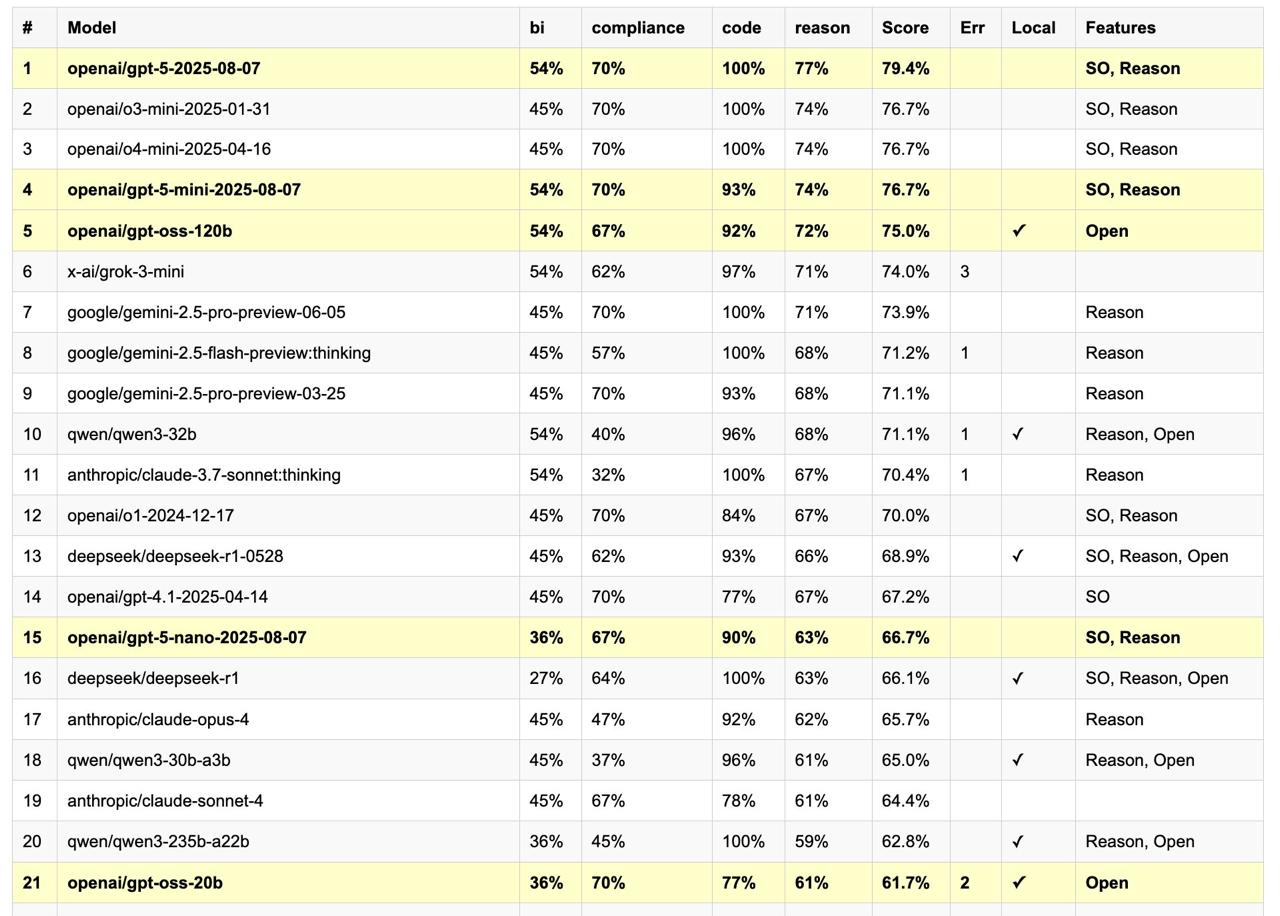Click the checkmark in the gpt-oss-120b row
Viewport: 1280px width, 916px height.
click(1018, 231)
